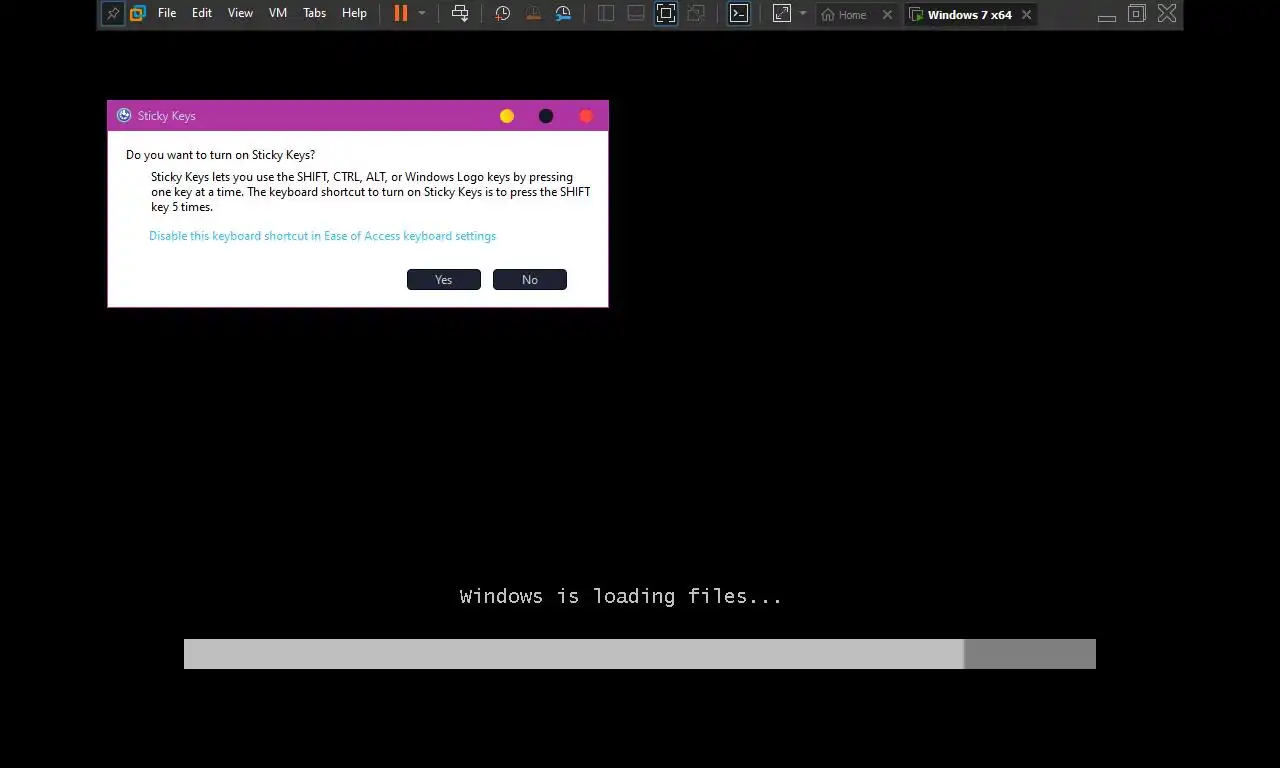Open the console view icon

coord(738,14)
